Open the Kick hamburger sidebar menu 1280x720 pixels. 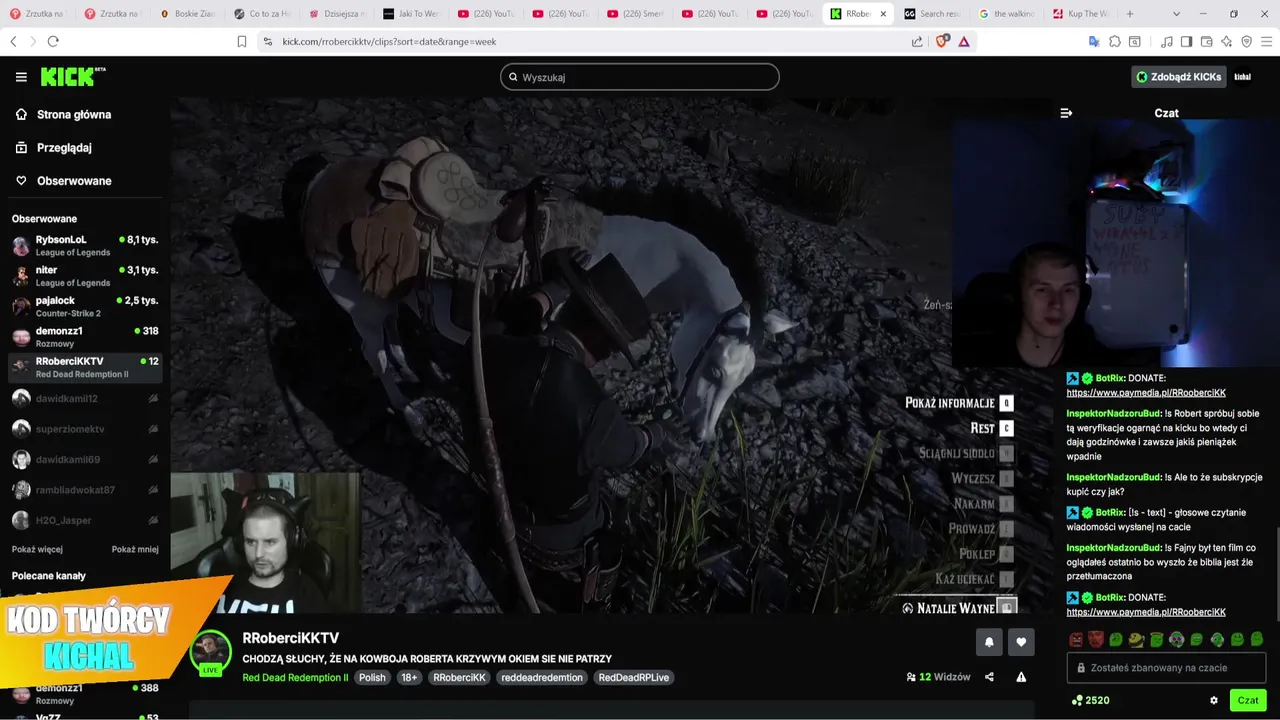pyautogui.click(x=21, y=77)
